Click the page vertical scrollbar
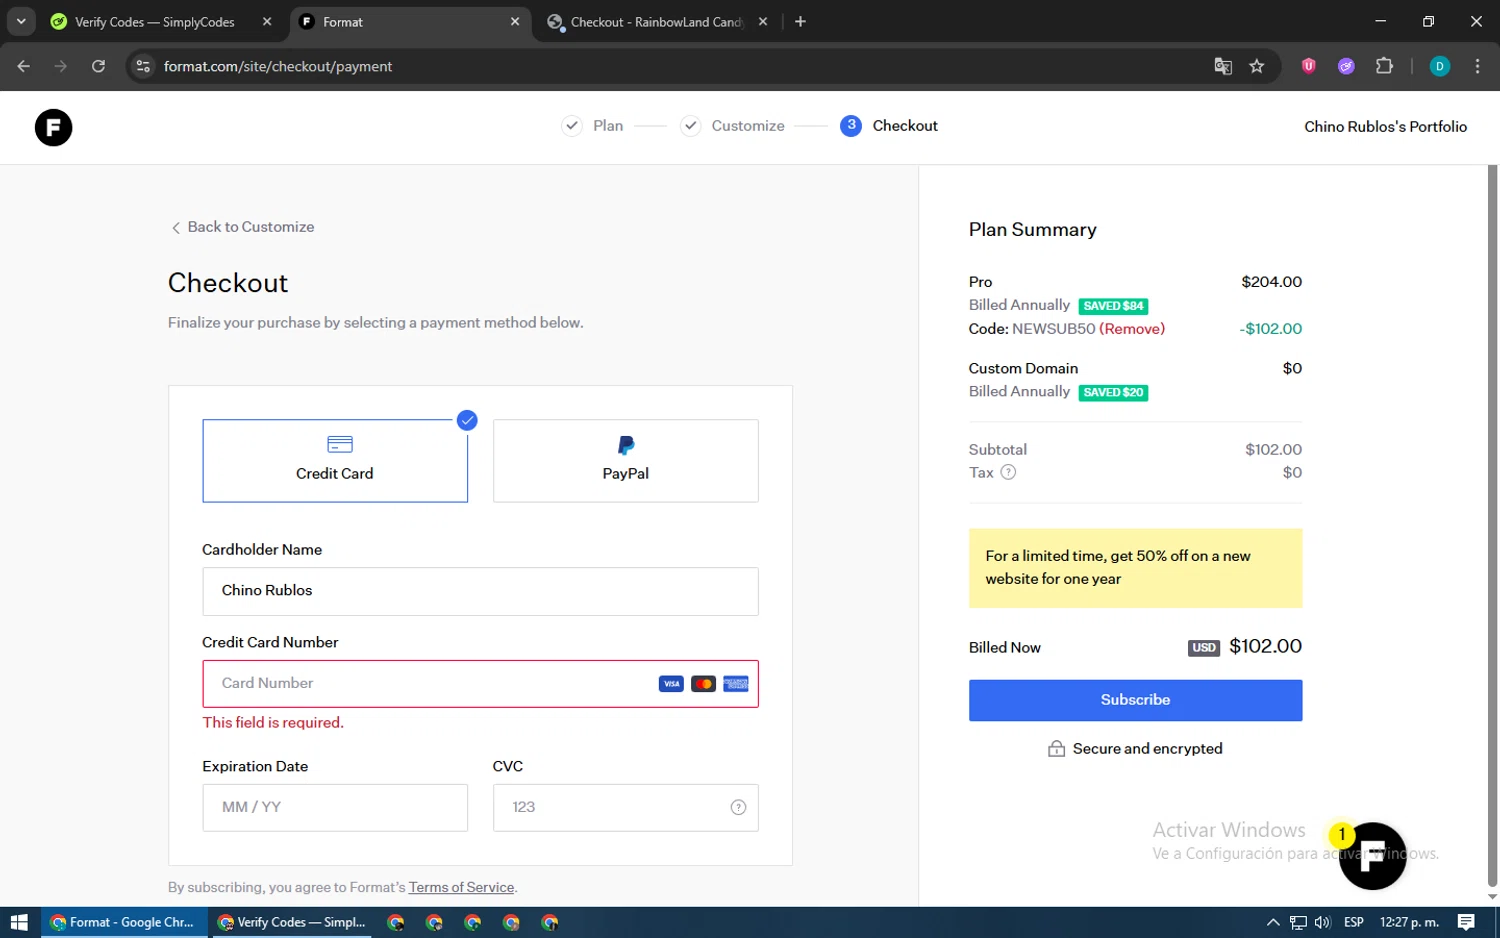The image size is (1500, 938). point(1492,525)
